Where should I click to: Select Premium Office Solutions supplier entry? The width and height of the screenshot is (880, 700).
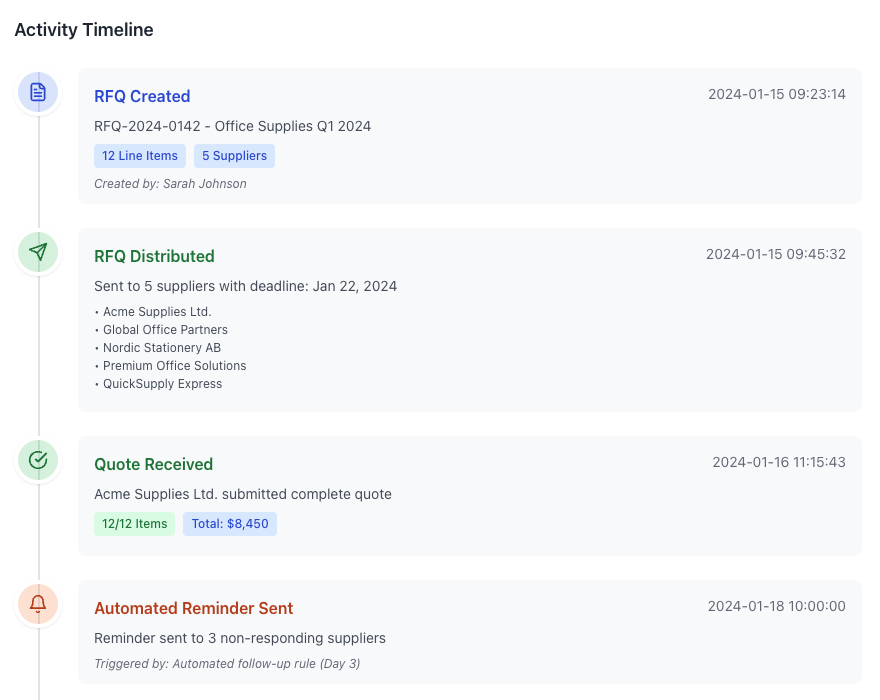(174, 366)
